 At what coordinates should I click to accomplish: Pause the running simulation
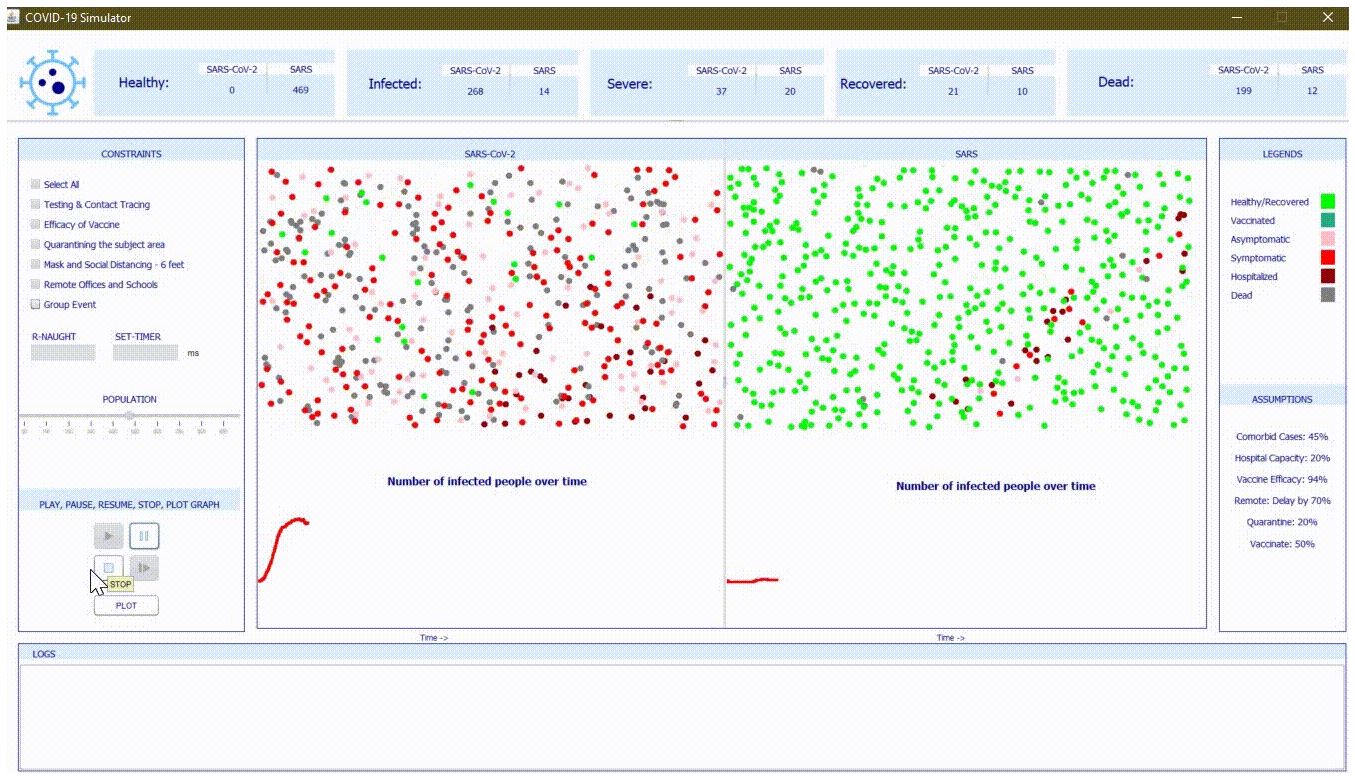pyautogui.click(x=144, y=537)
